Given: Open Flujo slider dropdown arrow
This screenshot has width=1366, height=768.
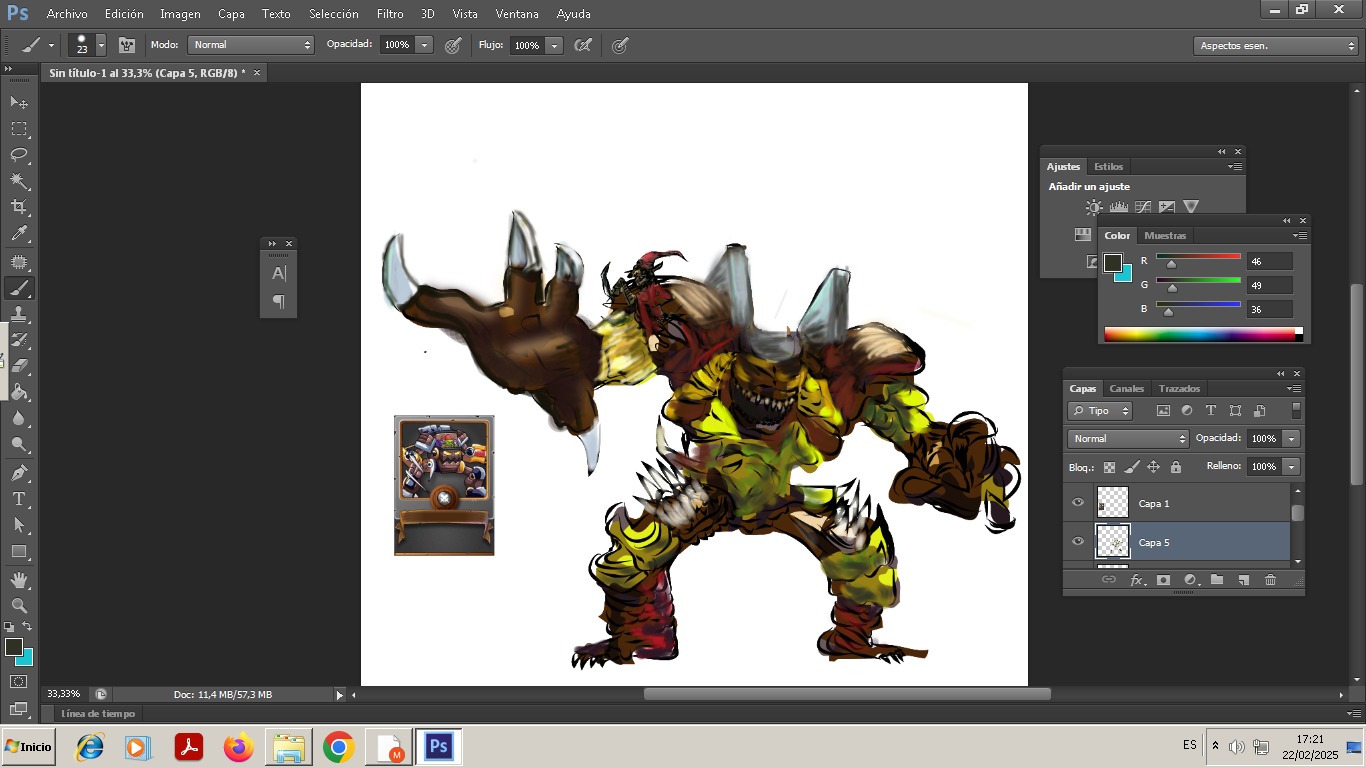Looking at the screenshot, I should pyautogui.click(x=554, y=45).
